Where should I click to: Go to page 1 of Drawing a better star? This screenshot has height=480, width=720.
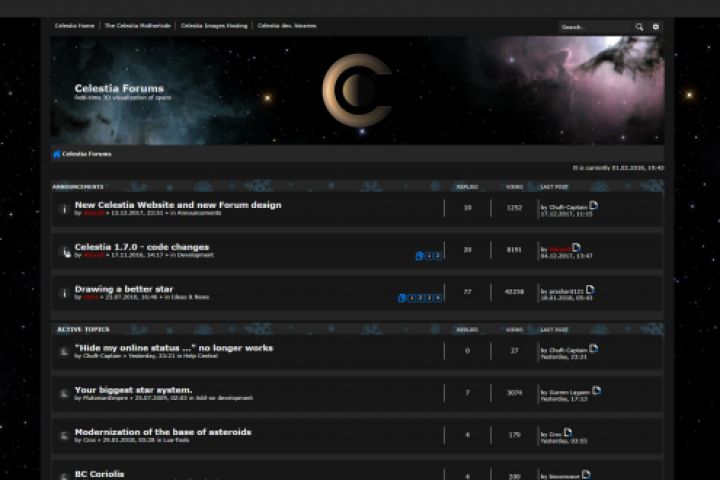point(411,298)
